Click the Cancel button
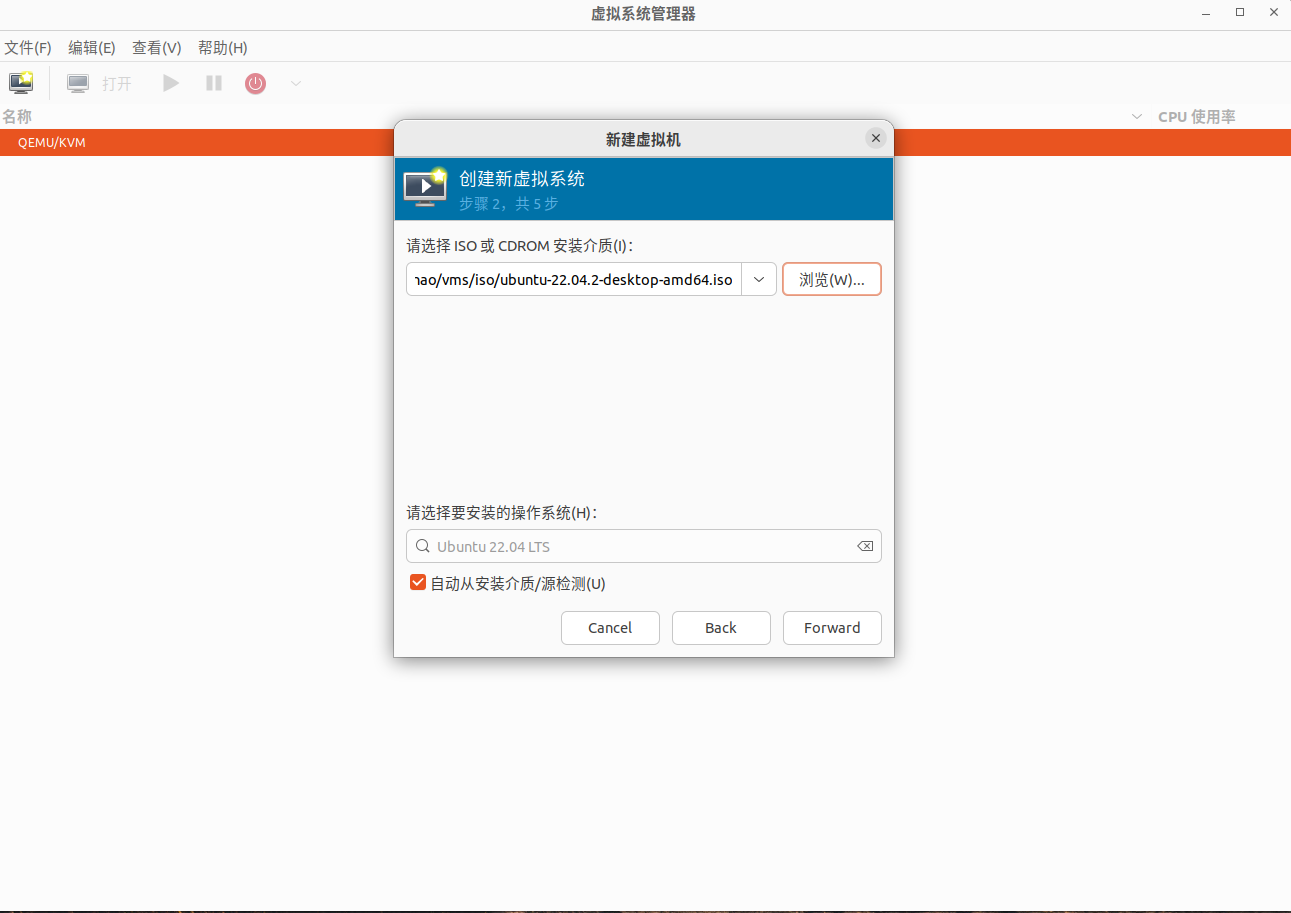Screen dimensions: 1291x913 [610, 628]
